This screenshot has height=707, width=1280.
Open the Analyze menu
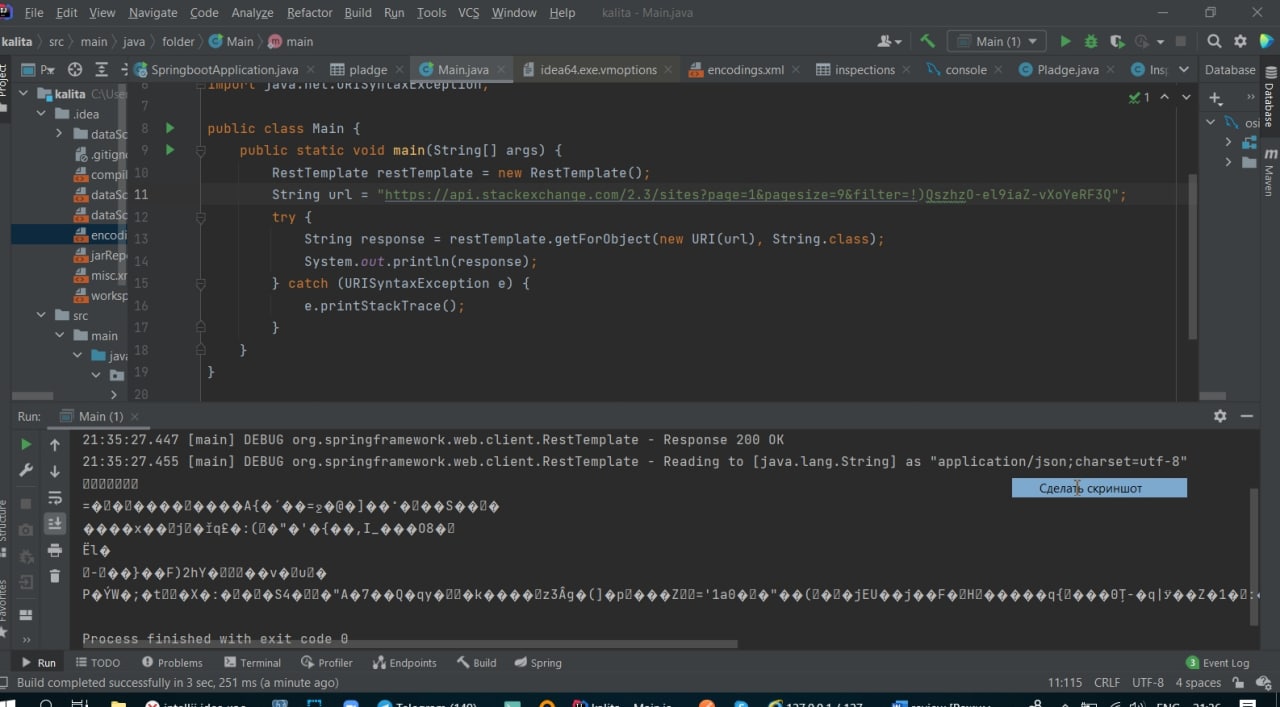tap(252, 12)
